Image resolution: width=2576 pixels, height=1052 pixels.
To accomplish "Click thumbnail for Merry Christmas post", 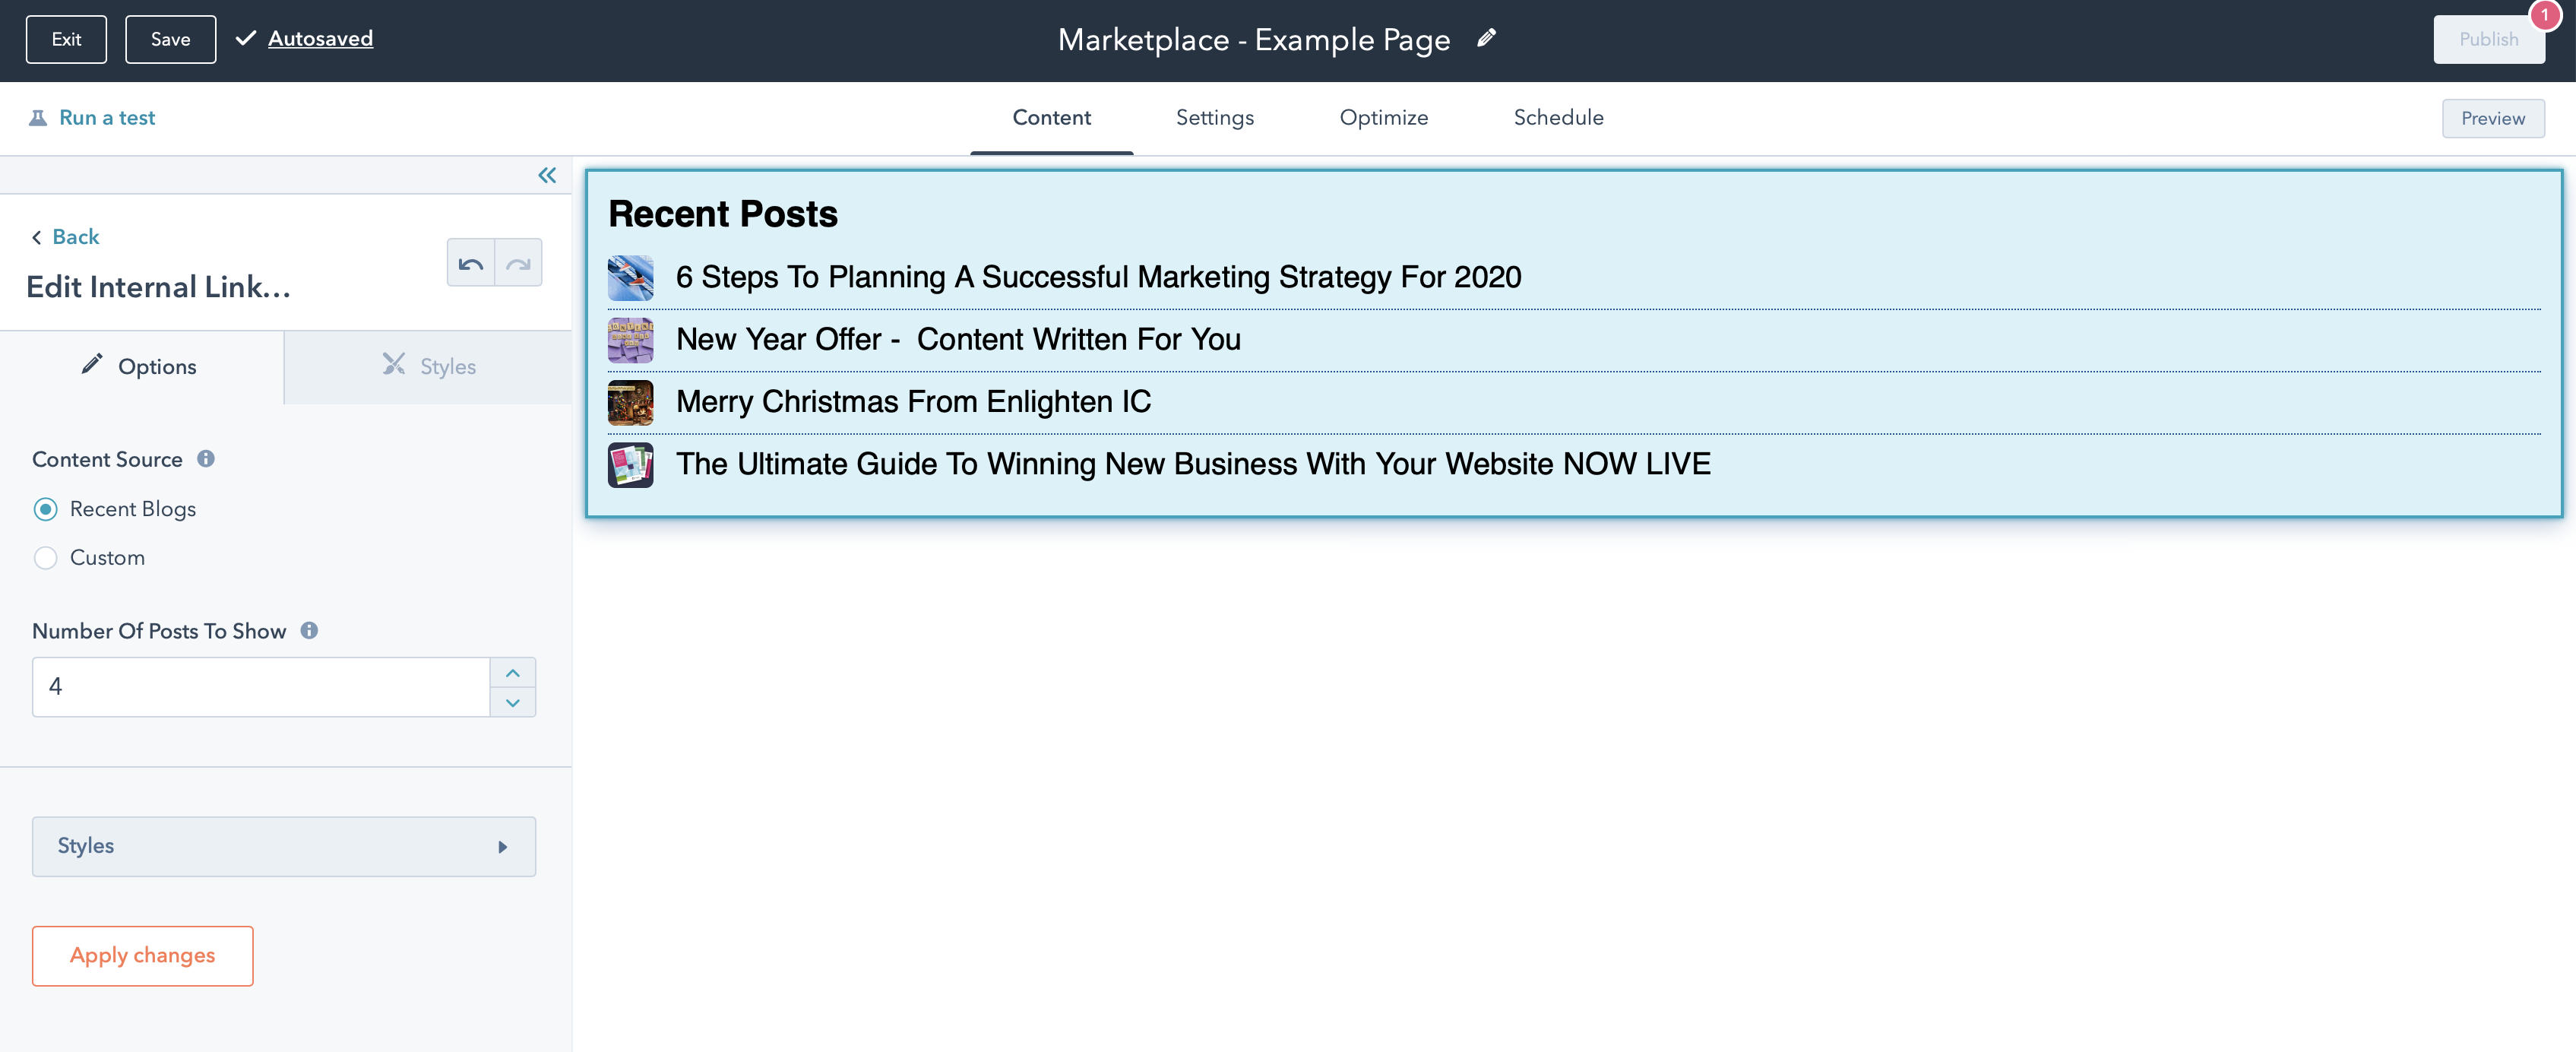I will tap(630, 402).
